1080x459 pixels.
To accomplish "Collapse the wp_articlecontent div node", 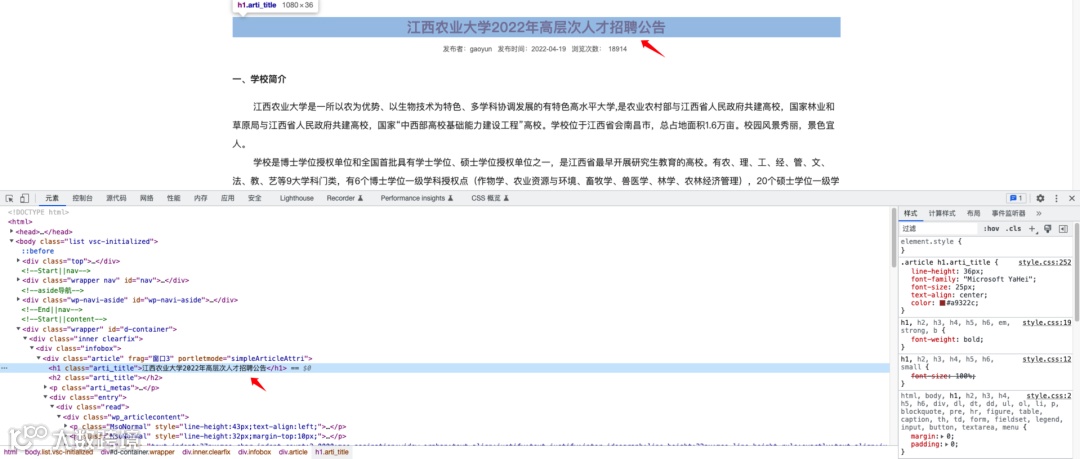I will click(x=60, y=416).
